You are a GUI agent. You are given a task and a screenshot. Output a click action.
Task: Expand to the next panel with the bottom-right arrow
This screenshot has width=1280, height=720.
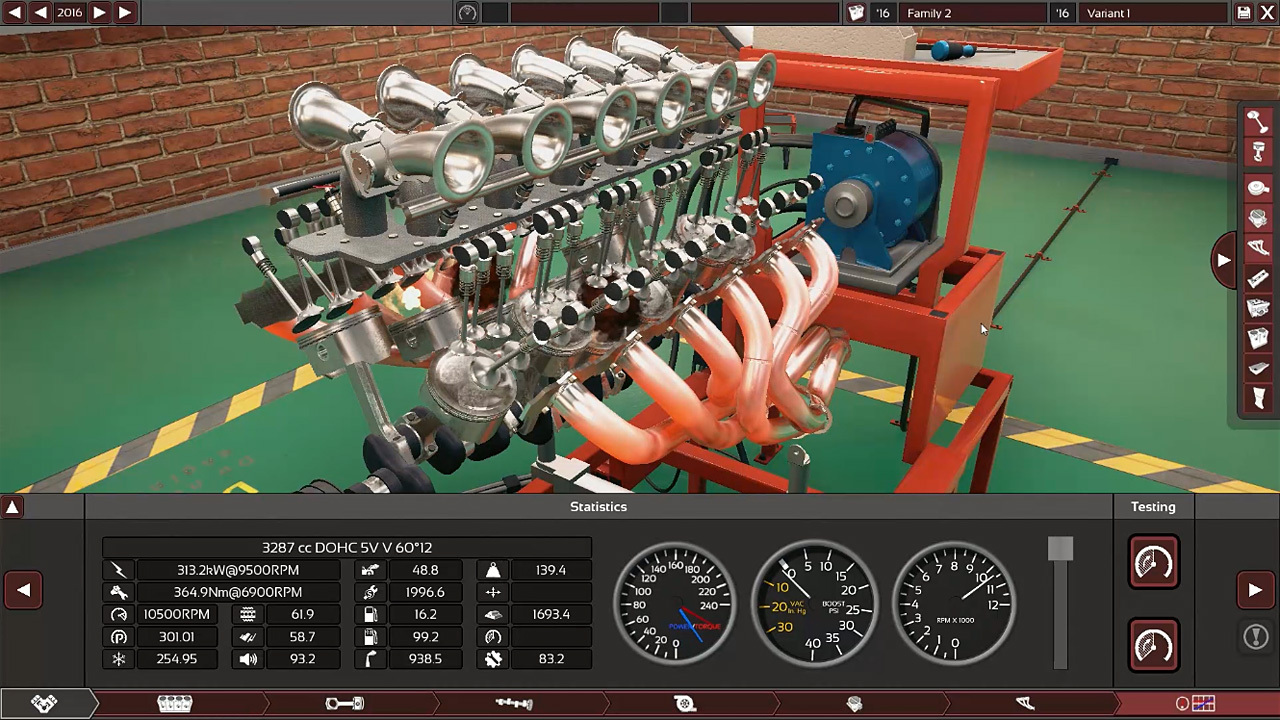(x=1255, y=590)
